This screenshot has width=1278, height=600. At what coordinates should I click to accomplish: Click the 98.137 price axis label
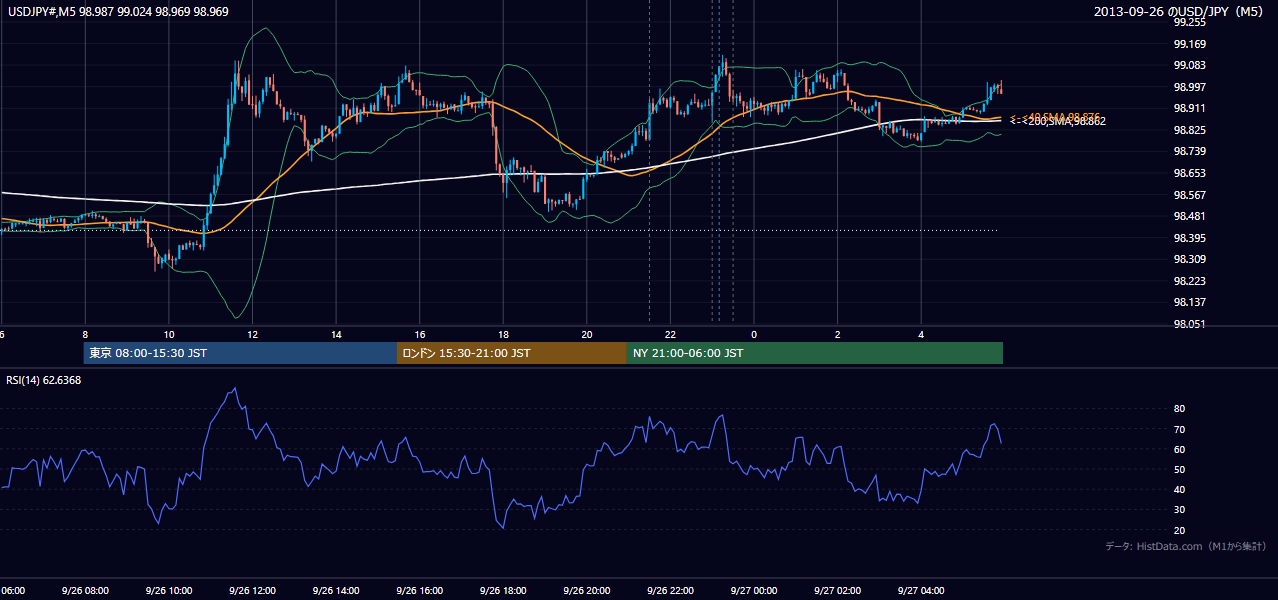click(x=1189, y=302)
